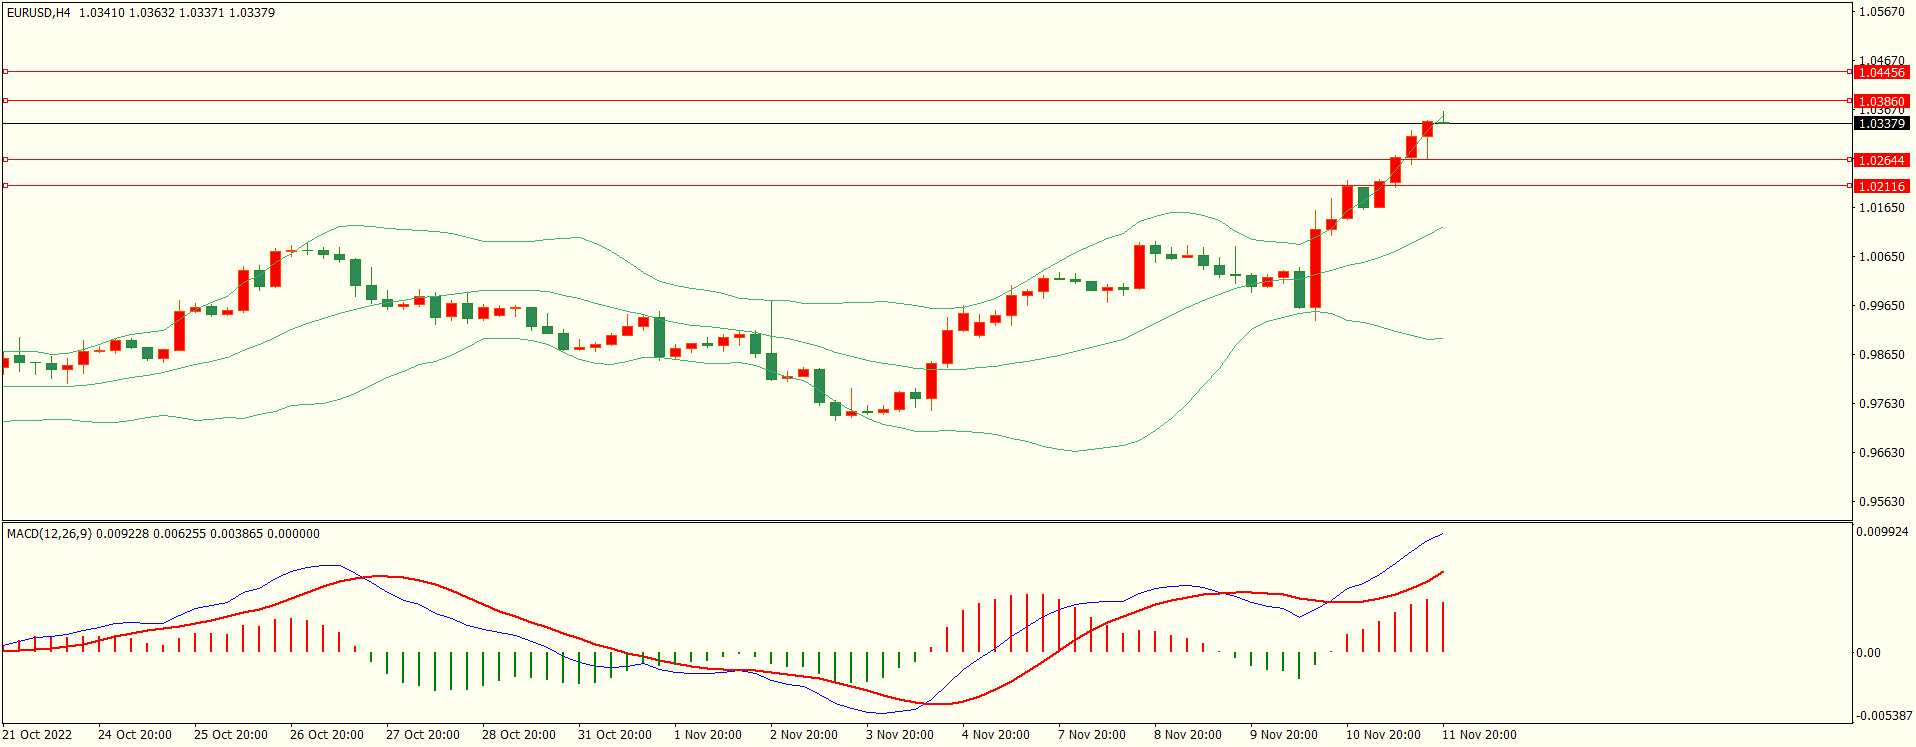Click the 0.99650 price axis value
1916x747 pixels.
1881,306
